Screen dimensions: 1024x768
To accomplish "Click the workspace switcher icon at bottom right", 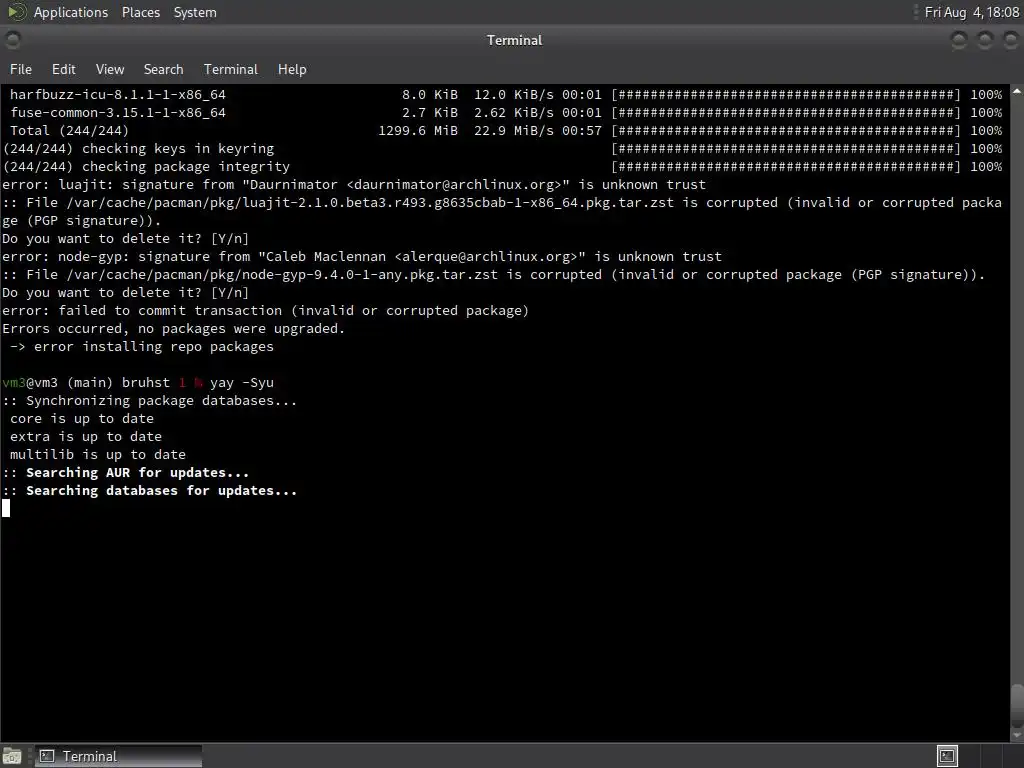I will (x=947, y=756).
